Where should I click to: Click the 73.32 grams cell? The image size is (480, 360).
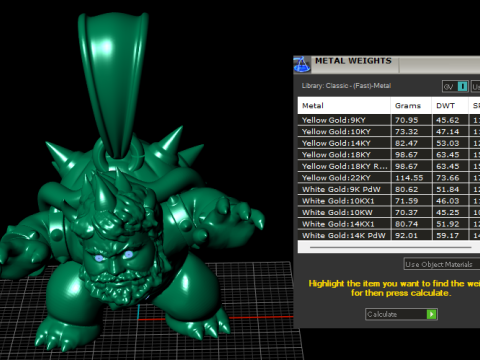pos(411,132)
